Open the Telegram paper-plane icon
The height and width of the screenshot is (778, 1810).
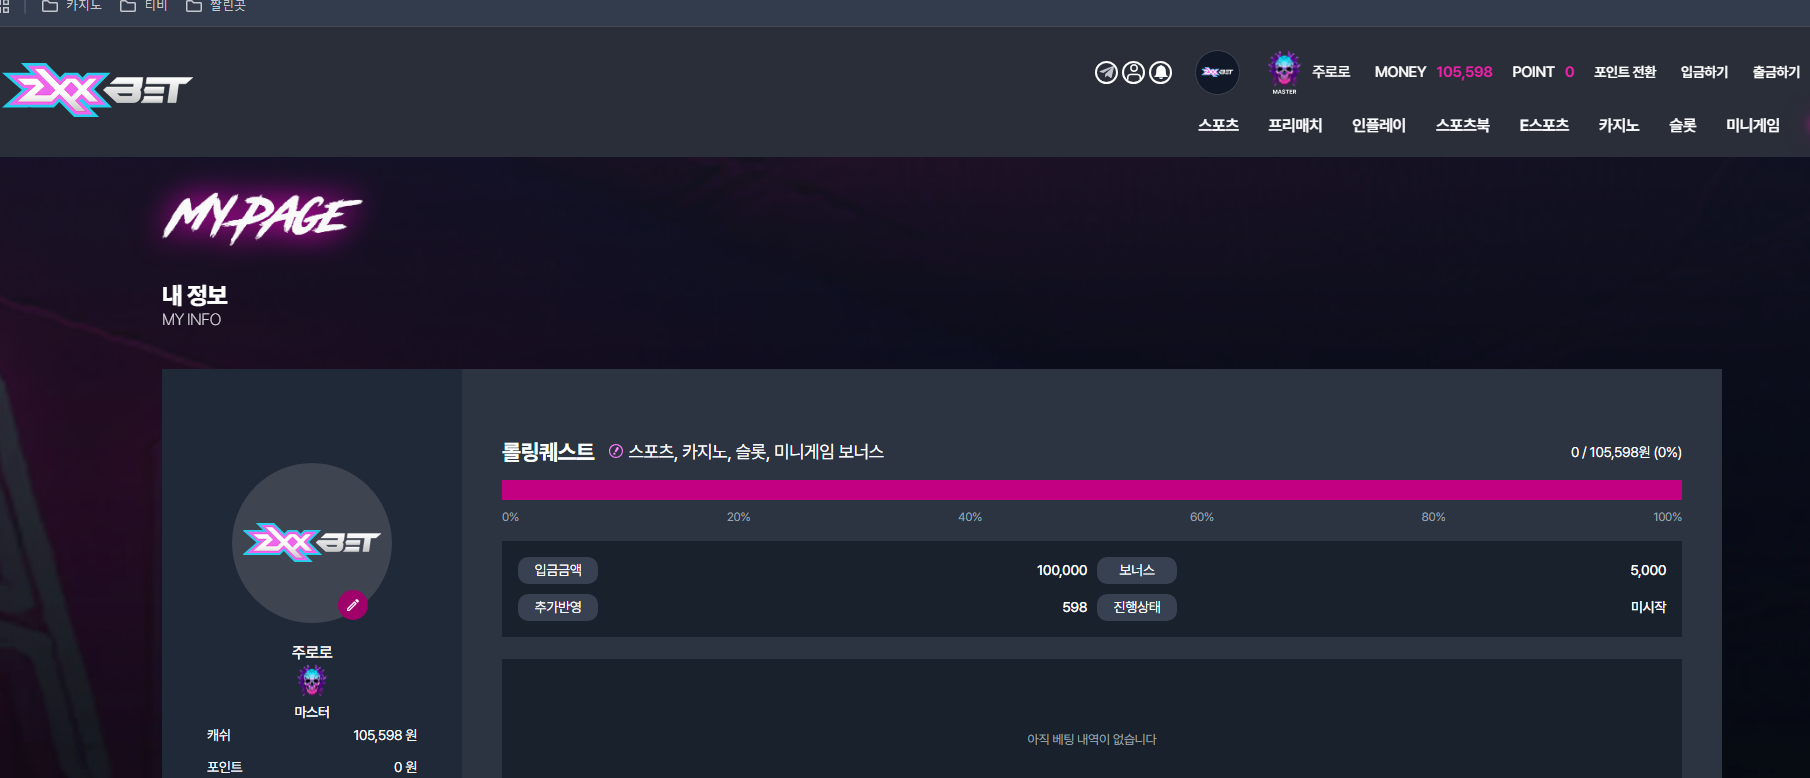[x=1106, y=72]
